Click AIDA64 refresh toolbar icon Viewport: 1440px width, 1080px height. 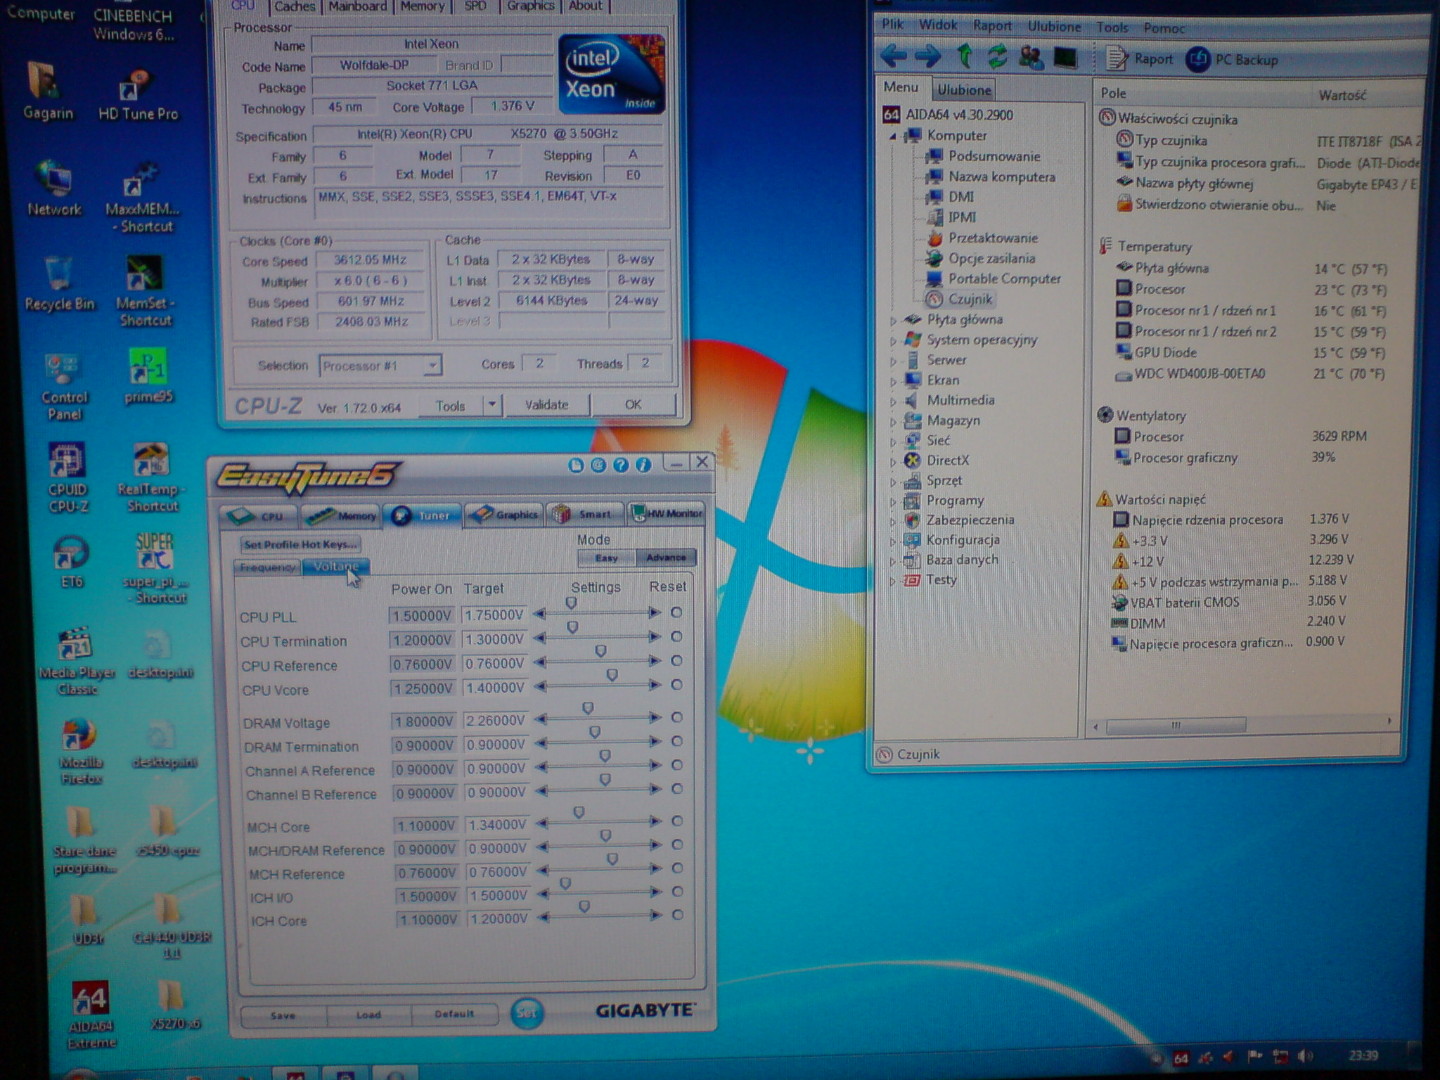click(997, 57)
